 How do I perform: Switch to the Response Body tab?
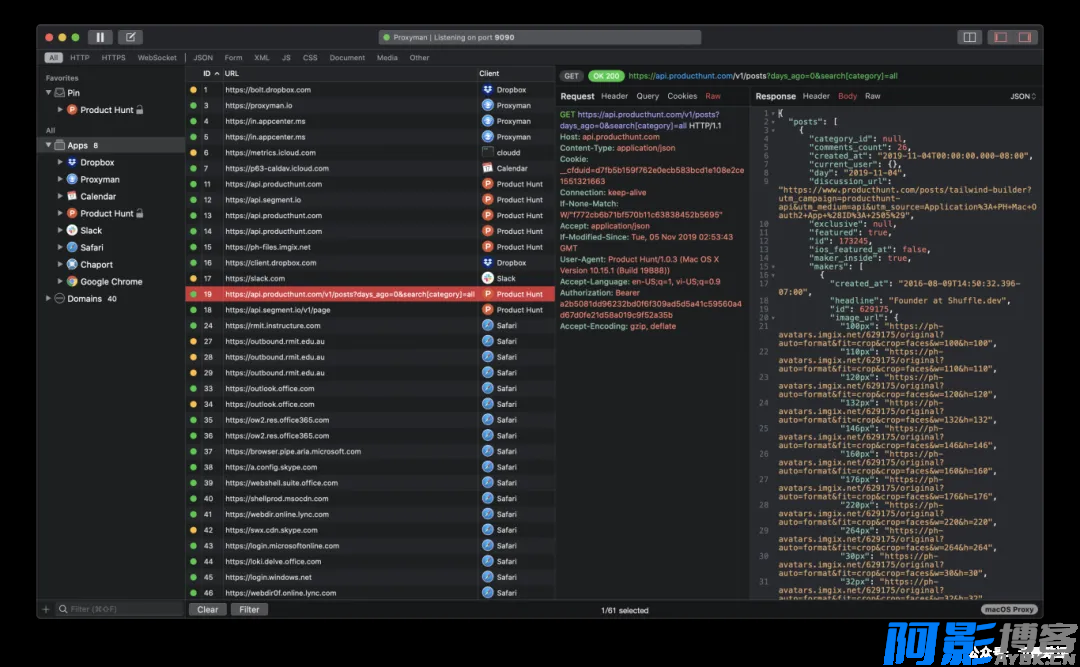click(x=847, y=96)
